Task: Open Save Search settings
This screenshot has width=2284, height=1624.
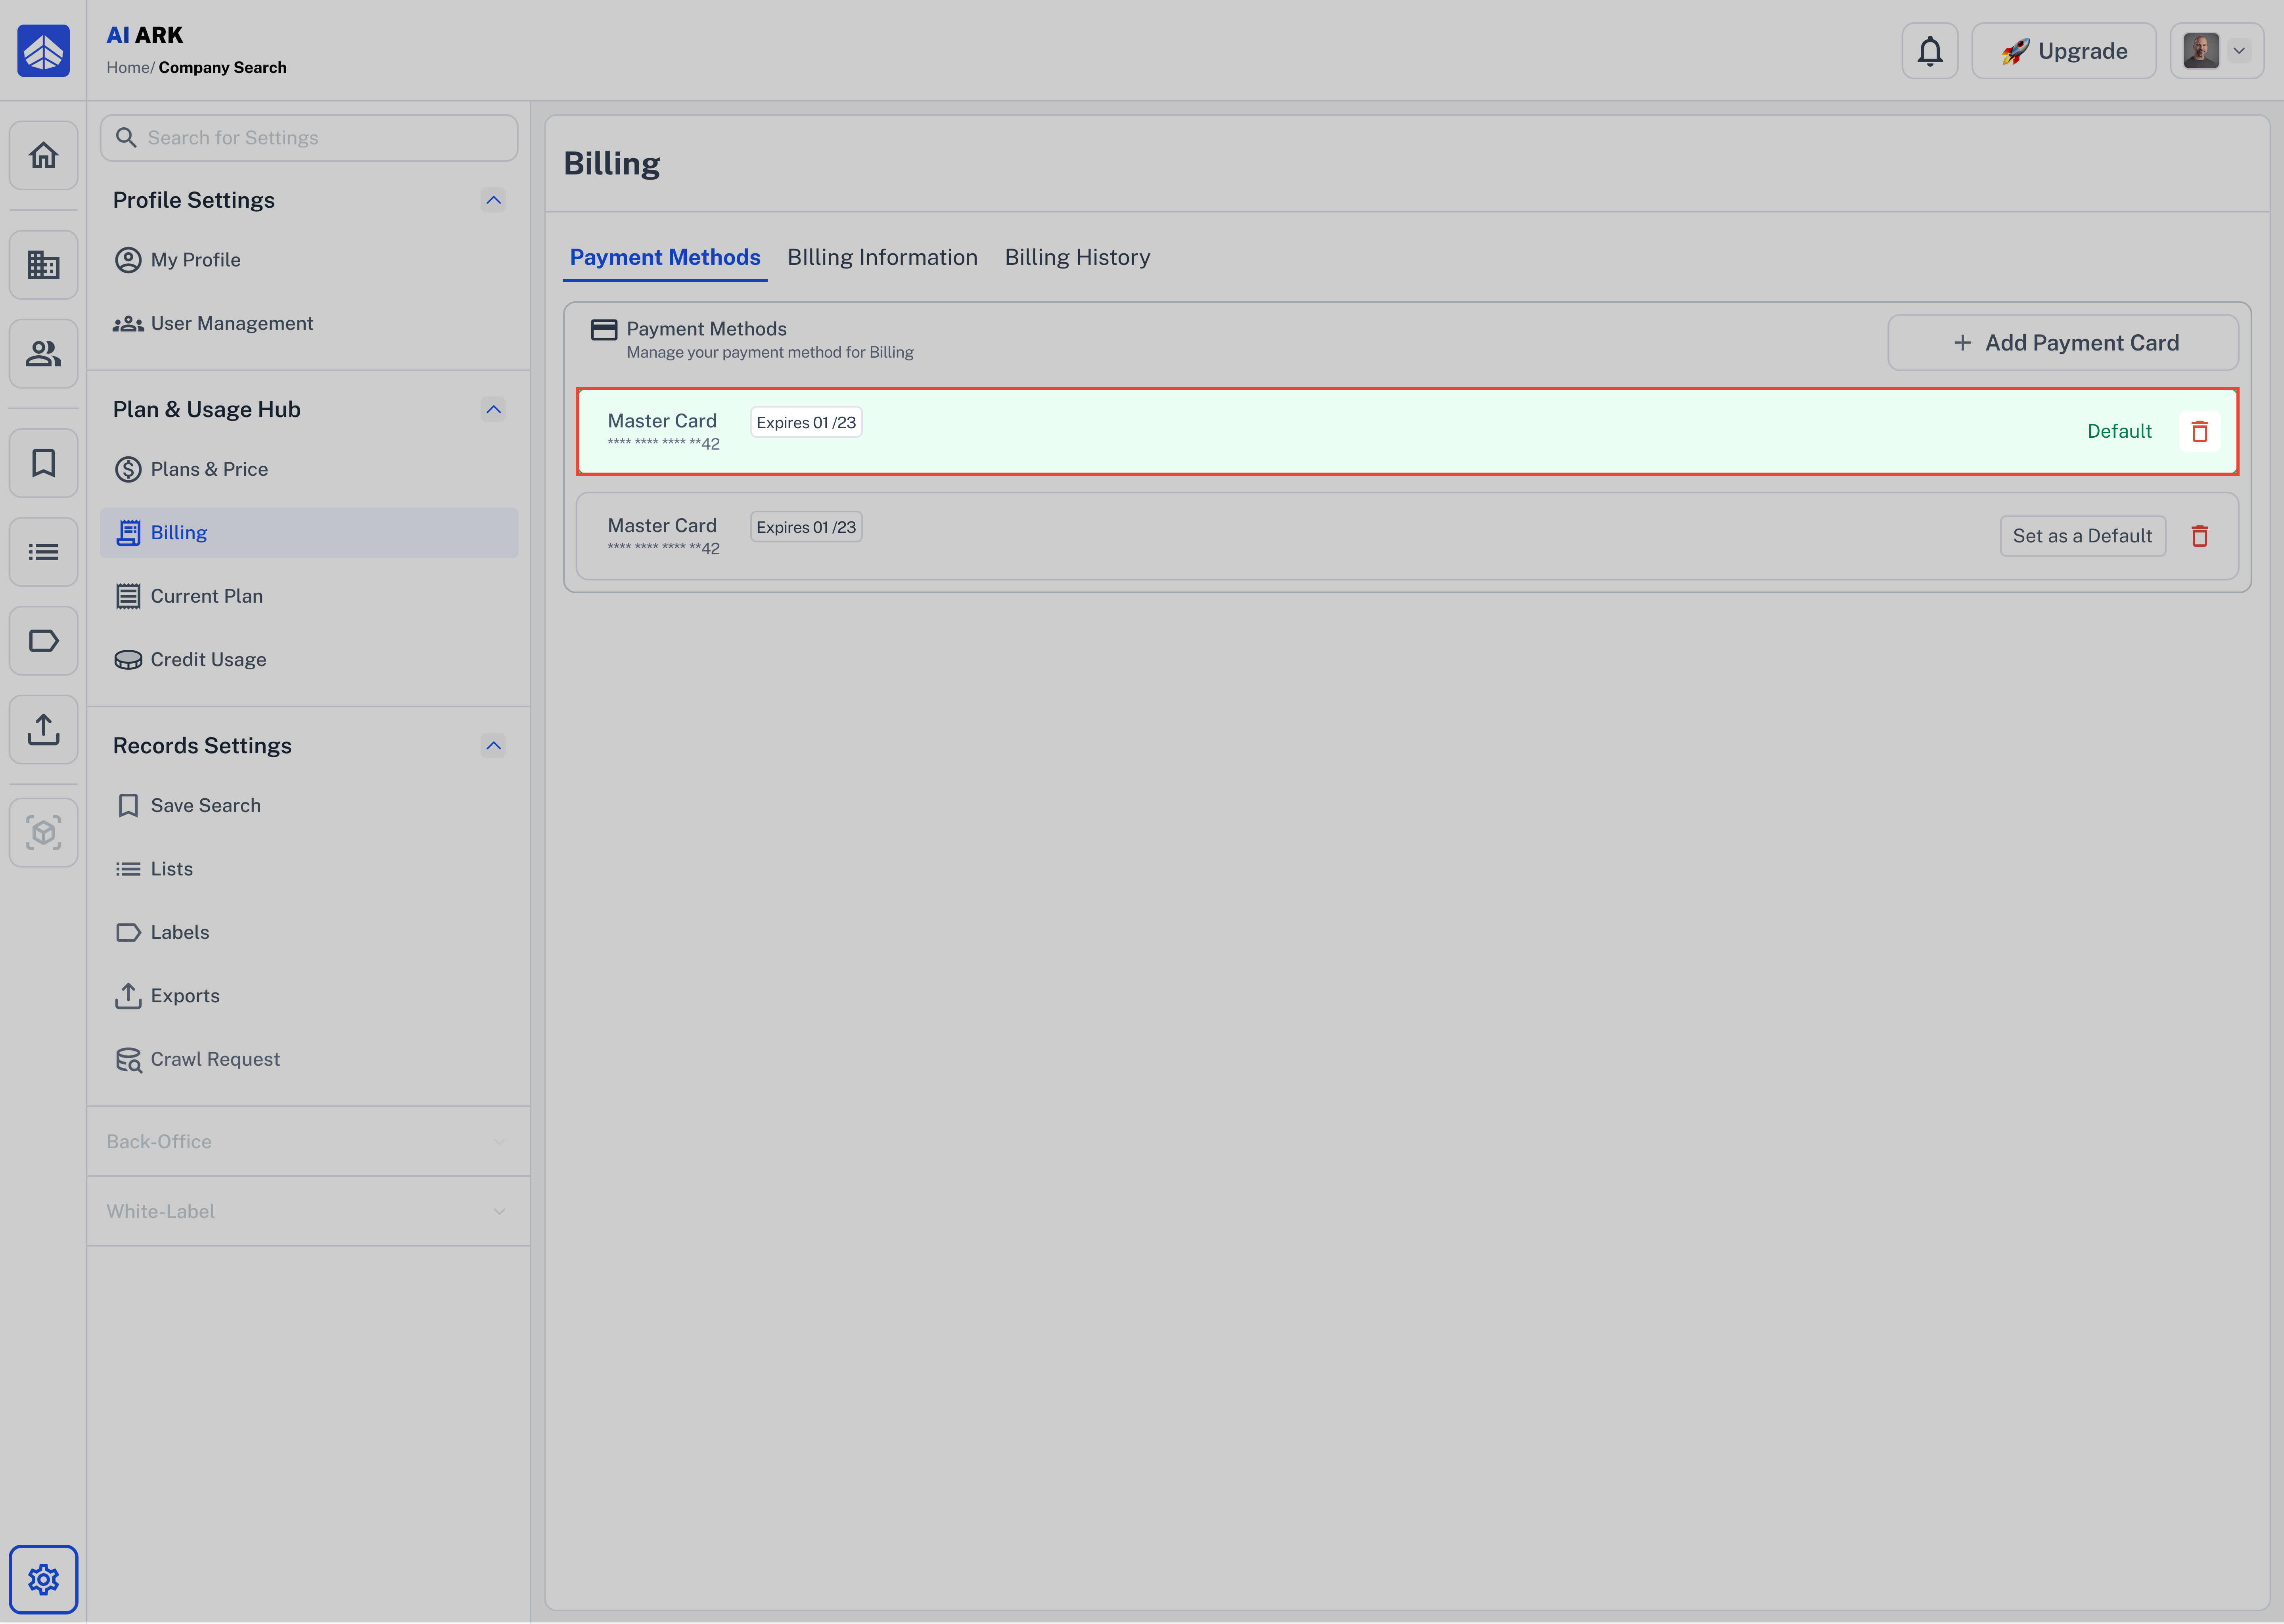Action: coord(309,806)
